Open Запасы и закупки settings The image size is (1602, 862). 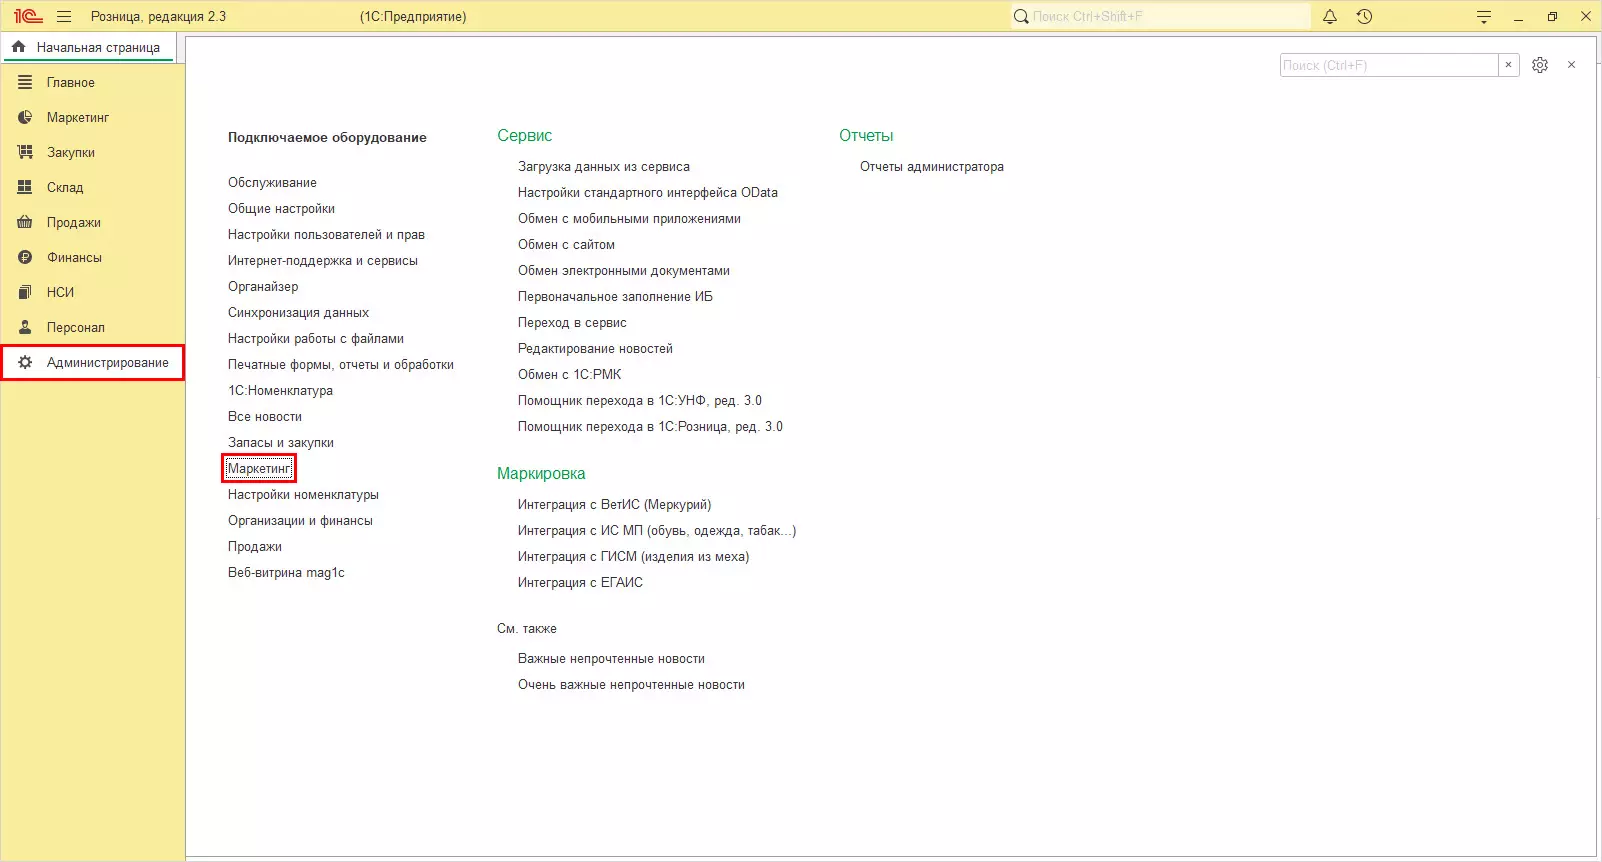(281, 443)
